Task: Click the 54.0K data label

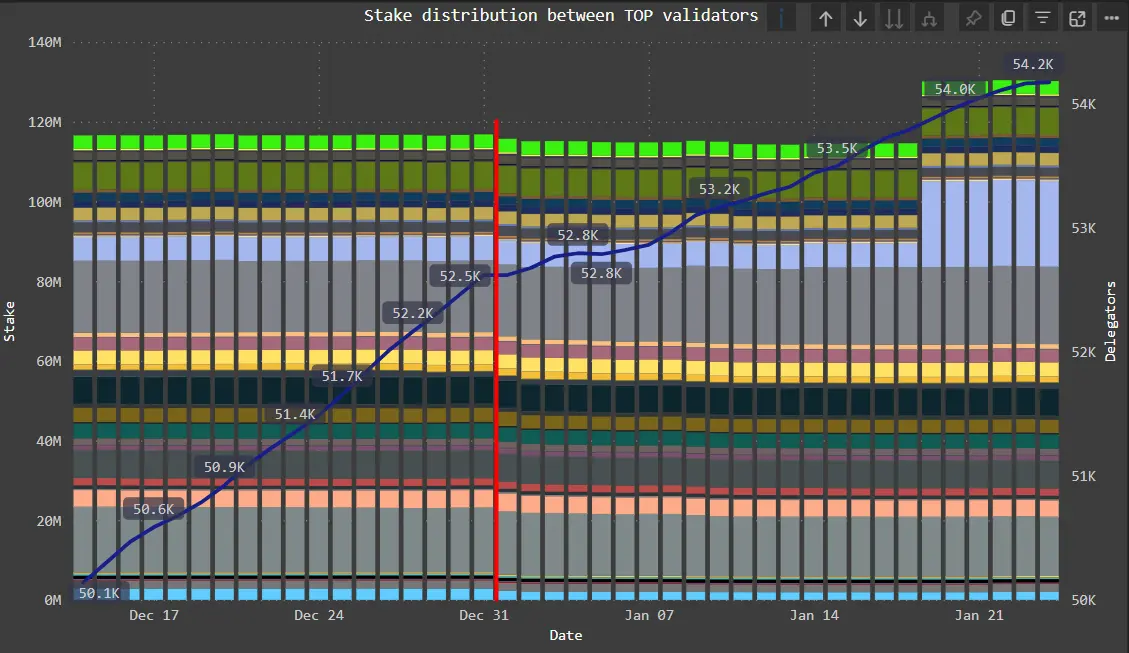Action: coord(955,89)
